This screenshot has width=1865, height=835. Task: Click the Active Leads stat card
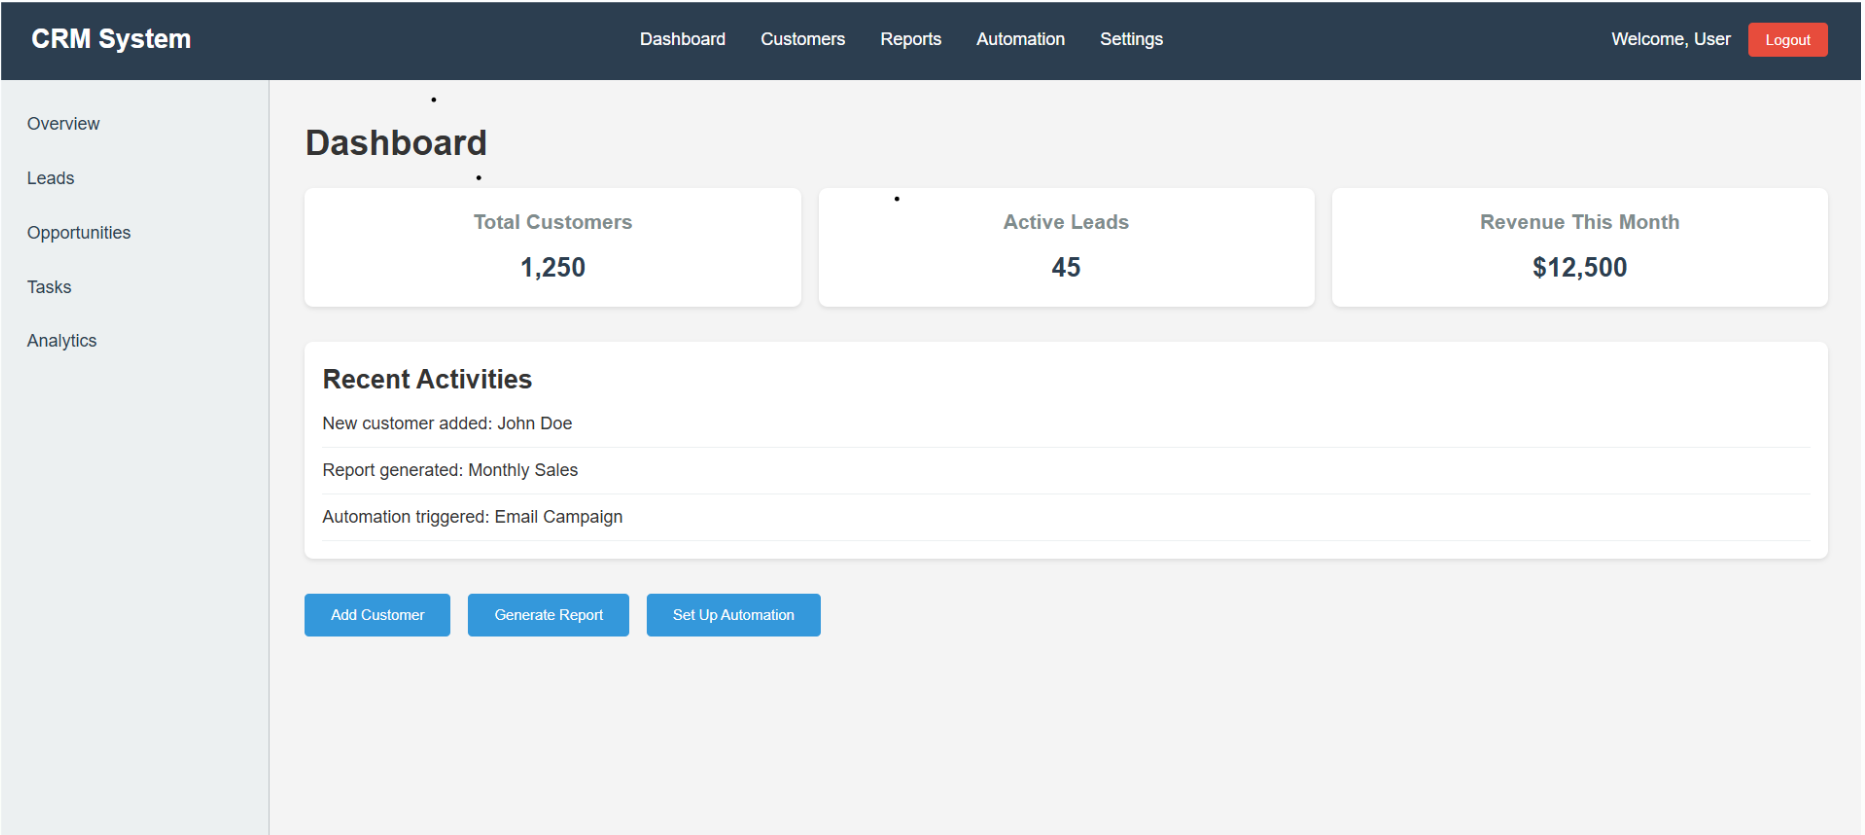(1066, 247)
